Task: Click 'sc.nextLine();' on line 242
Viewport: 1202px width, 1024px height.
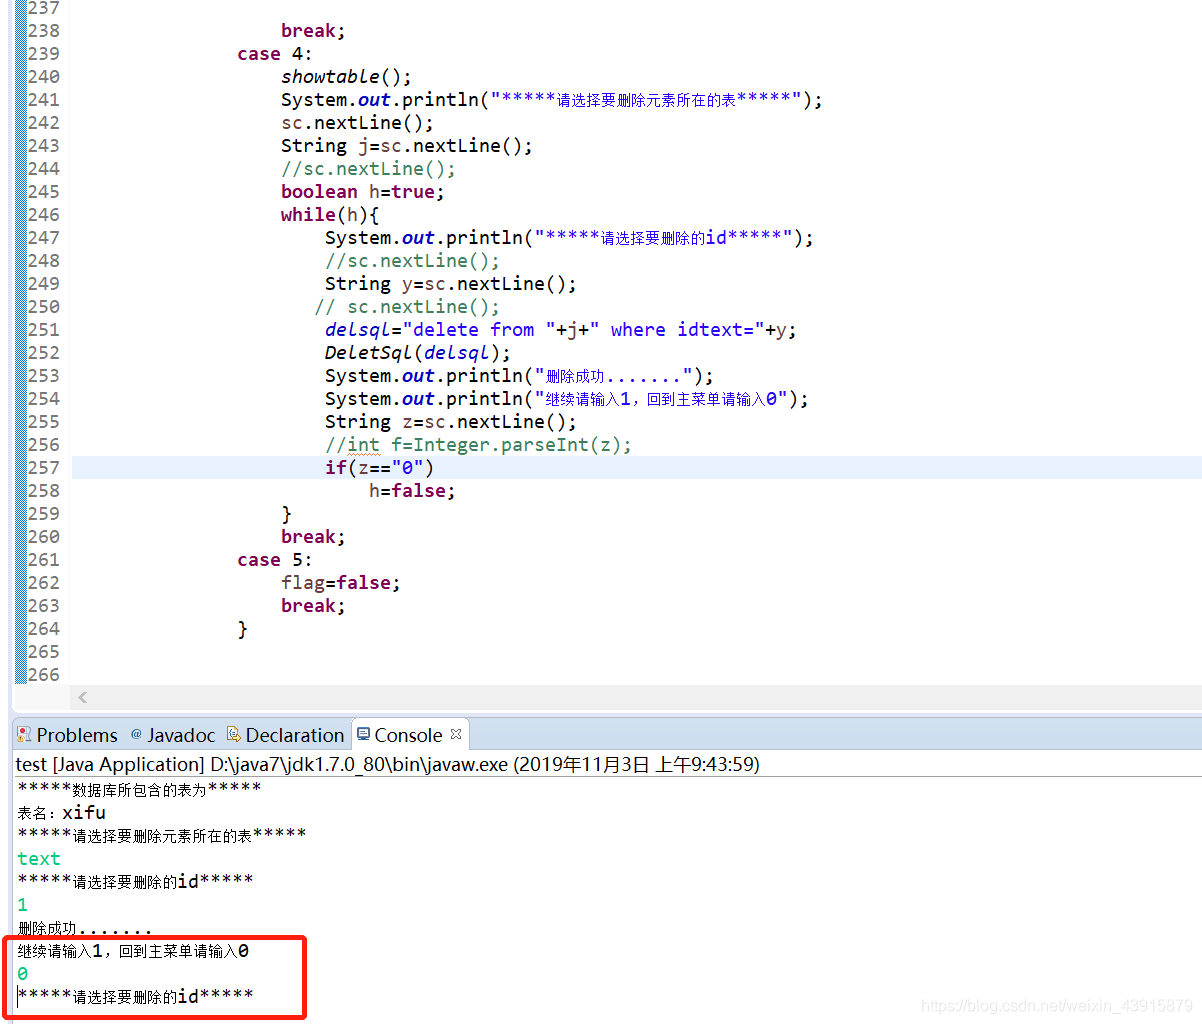Action: tap(357, 123)
